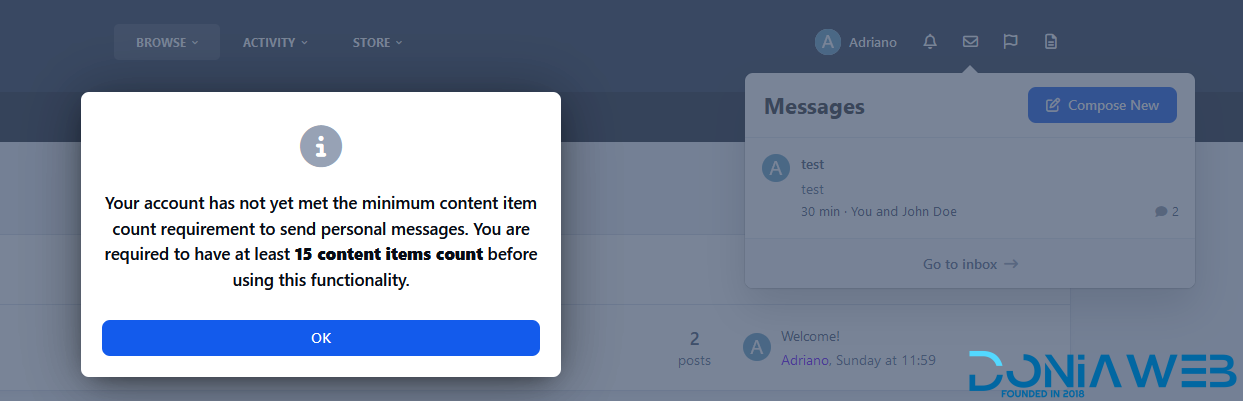This screenshot has height=401, width=1243.
Task: Expand the Browse dropdown menu
Action: point(167,42)
